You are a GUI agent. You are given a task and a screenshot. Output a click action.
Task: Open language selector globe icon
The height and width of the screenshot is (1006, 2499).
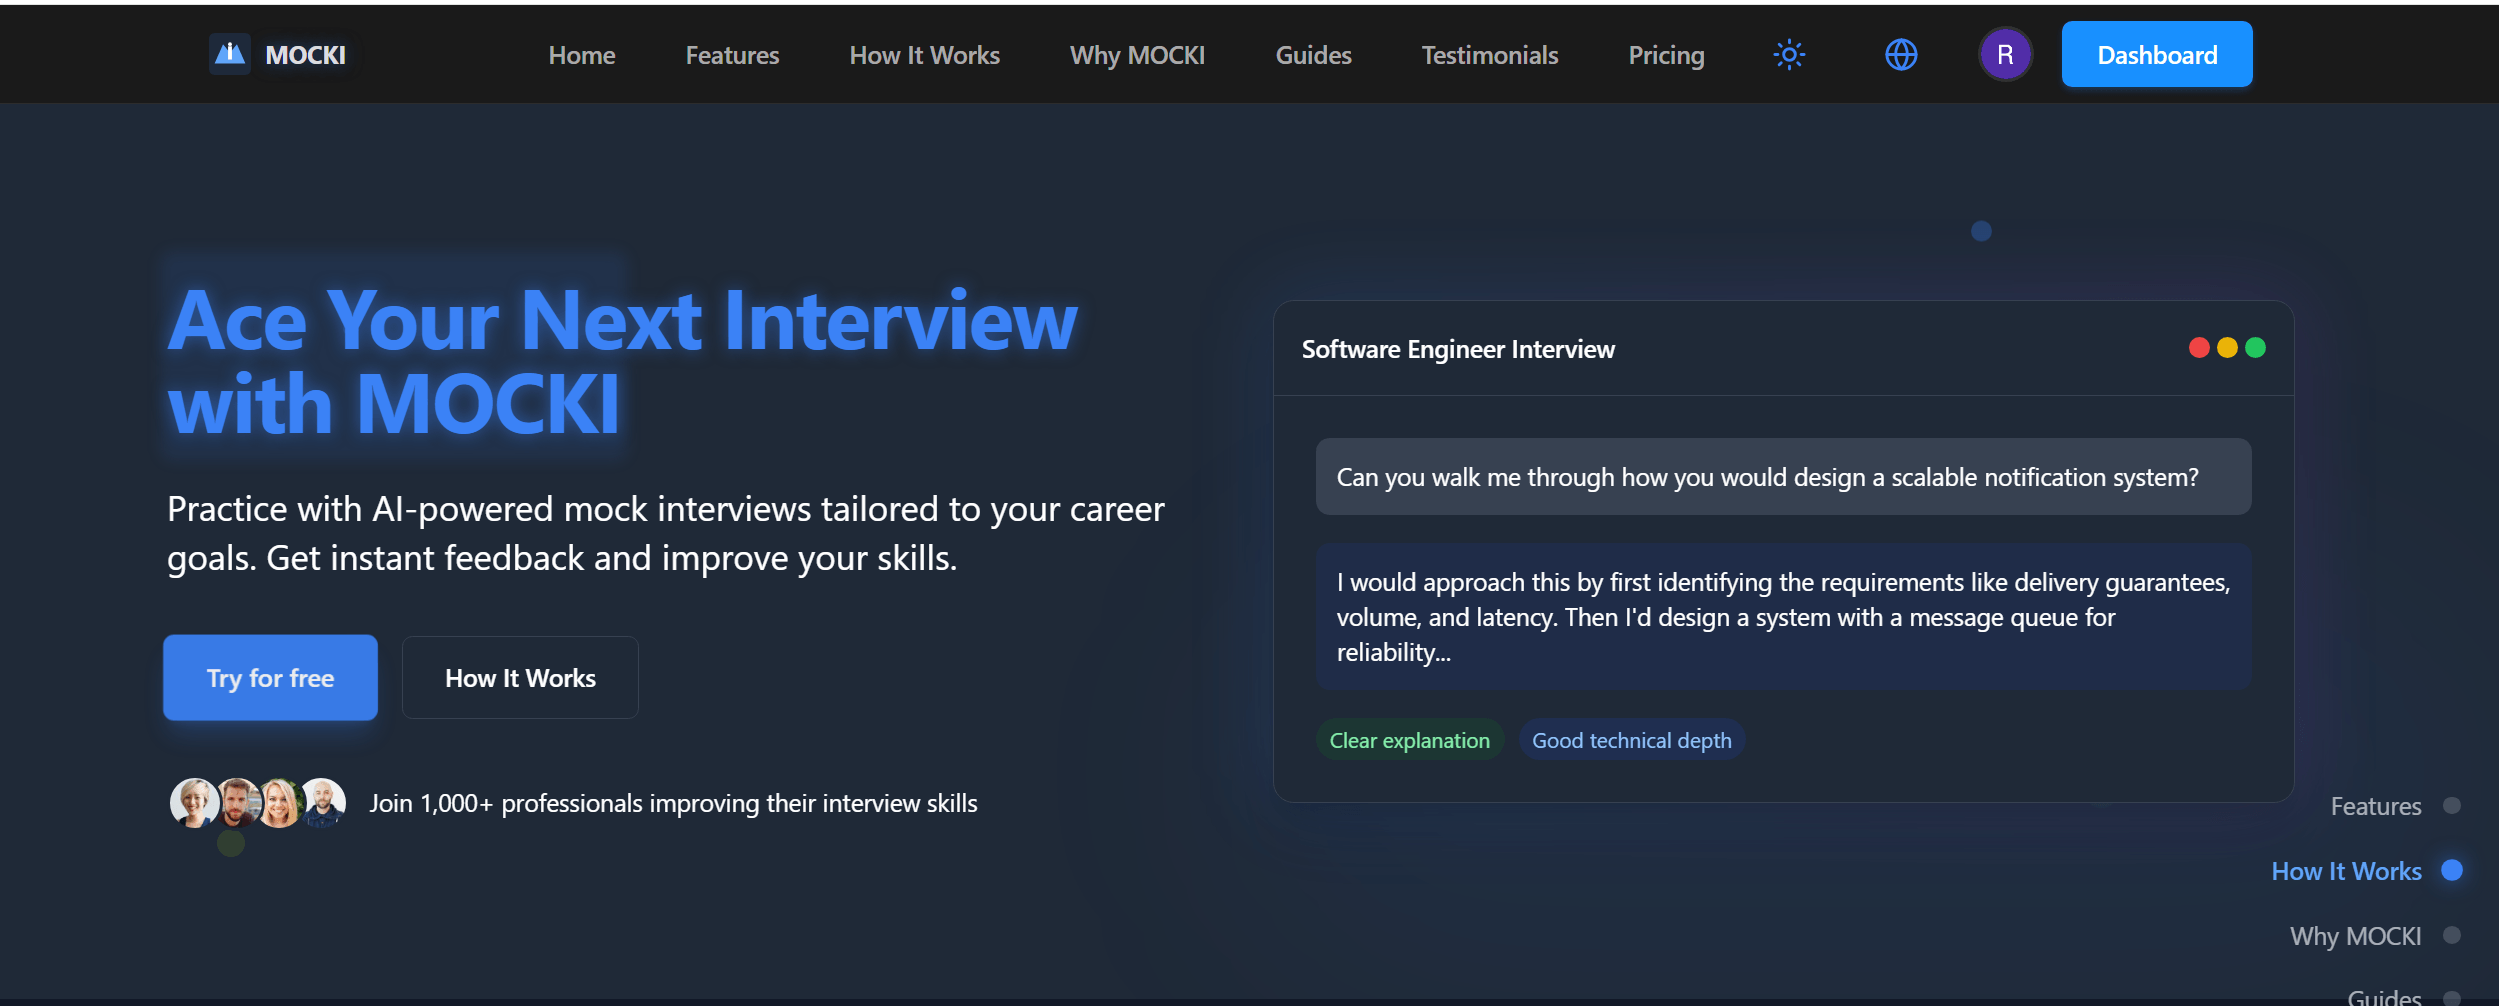click(x=1901, y=55)
